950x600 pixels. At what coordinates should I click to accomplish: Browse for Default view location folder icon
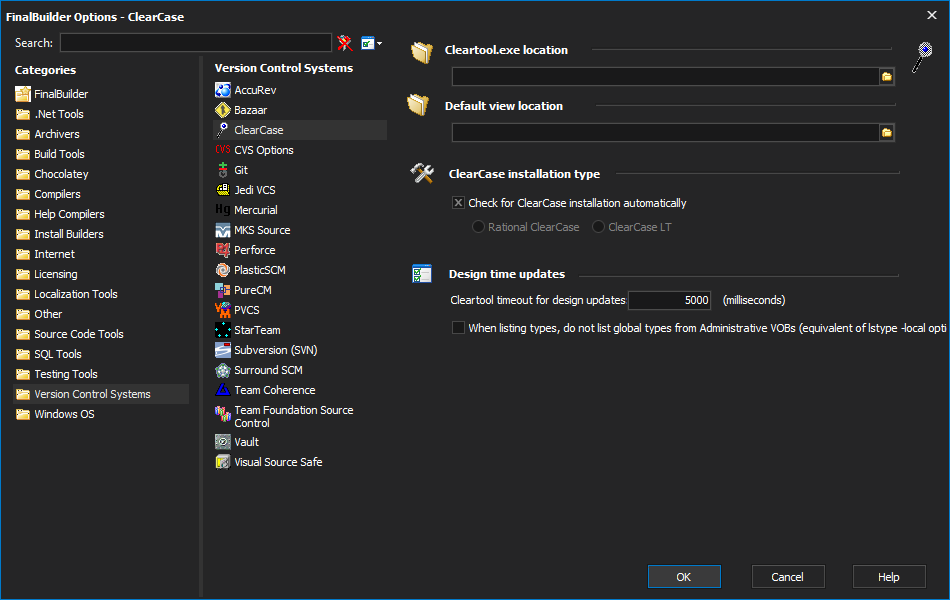point(886,132)
